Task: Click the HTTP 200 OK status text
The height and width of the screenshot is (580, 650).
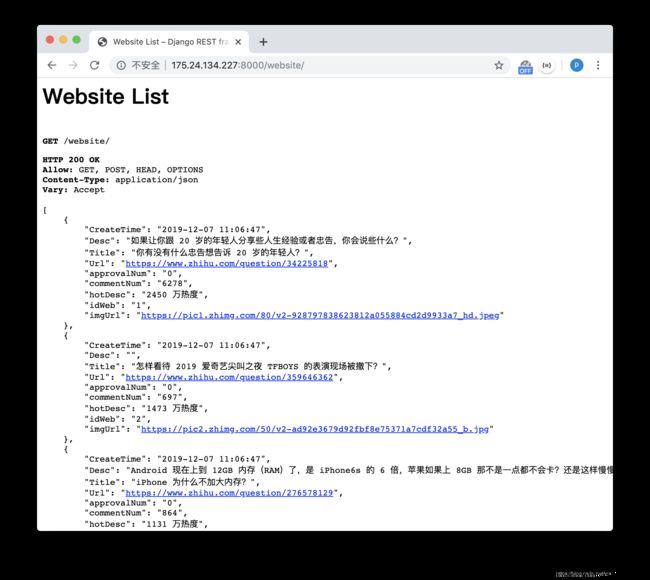Action: [x=71, y=160]
